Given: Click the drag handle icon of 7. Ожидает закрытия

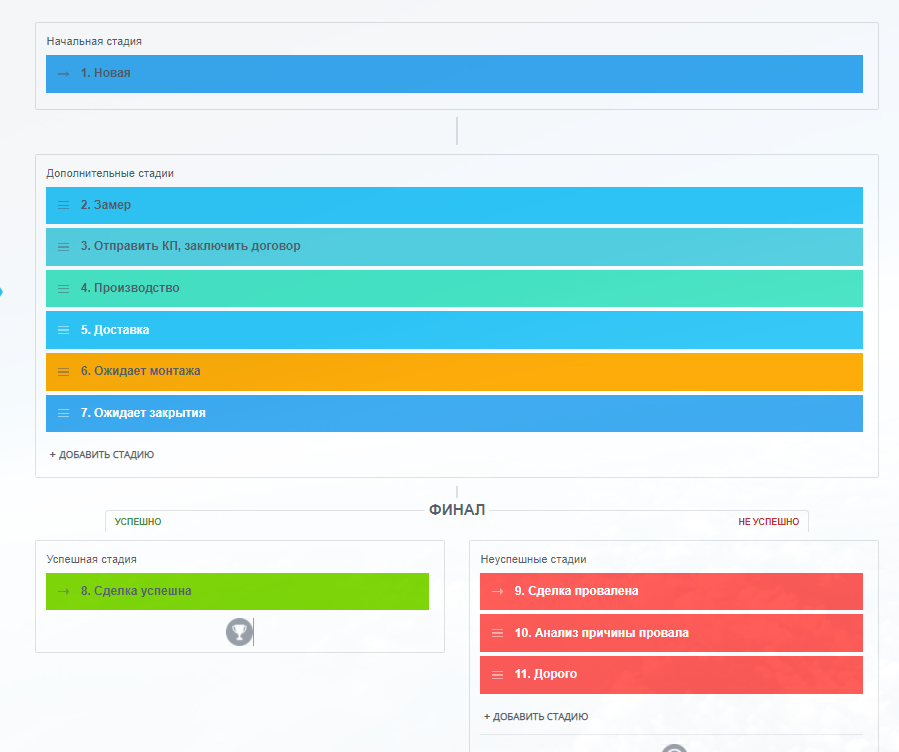Looking at the screenshot, I should [64, 413].
